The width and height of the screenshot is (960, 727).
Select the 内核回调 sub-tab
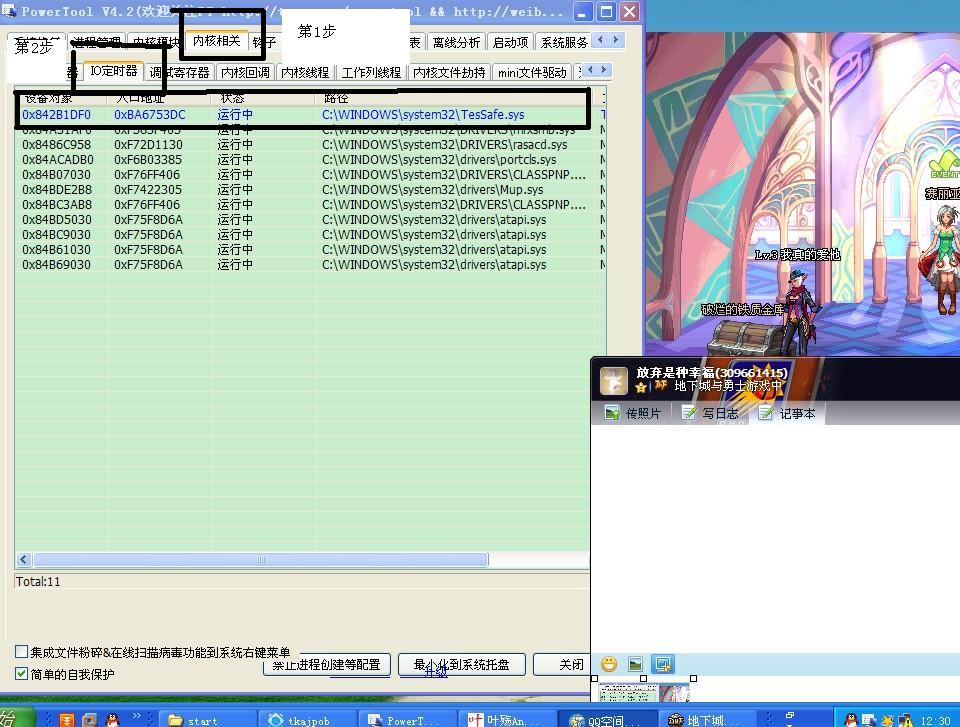click(245, 72)
